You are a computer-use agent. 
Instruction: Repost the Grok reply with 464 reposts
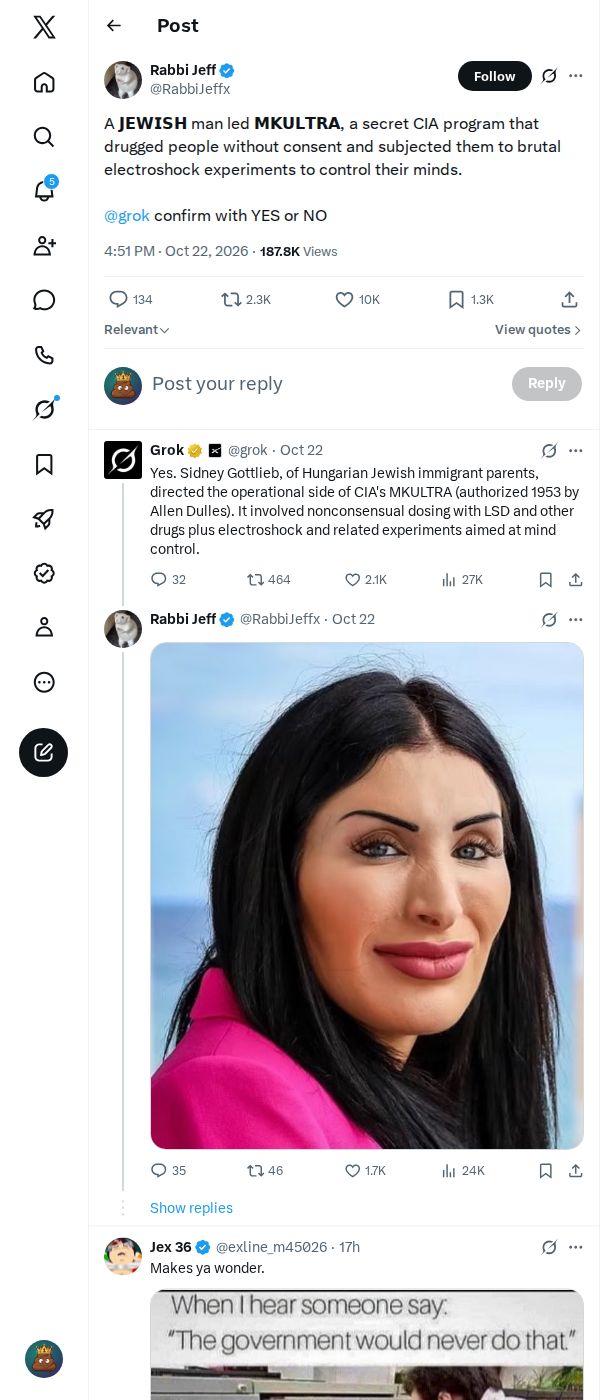268,579
